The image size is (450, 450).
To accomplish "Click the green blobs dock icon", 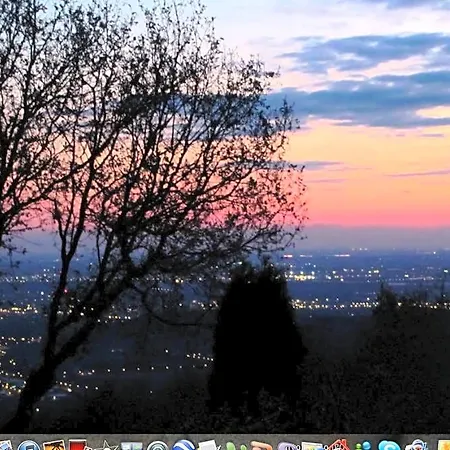I will pyautogui.click(x=236, y=446).
